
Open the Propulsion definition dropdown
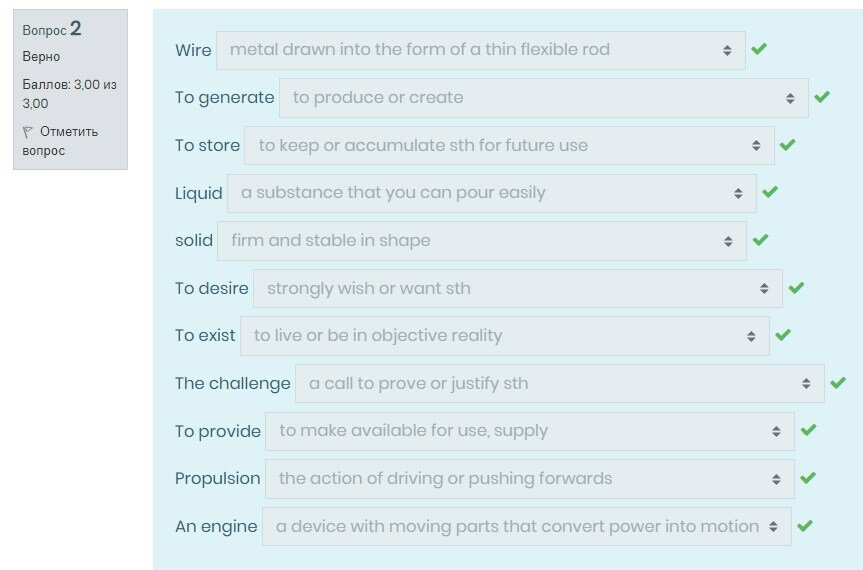(x=529, y=479)
